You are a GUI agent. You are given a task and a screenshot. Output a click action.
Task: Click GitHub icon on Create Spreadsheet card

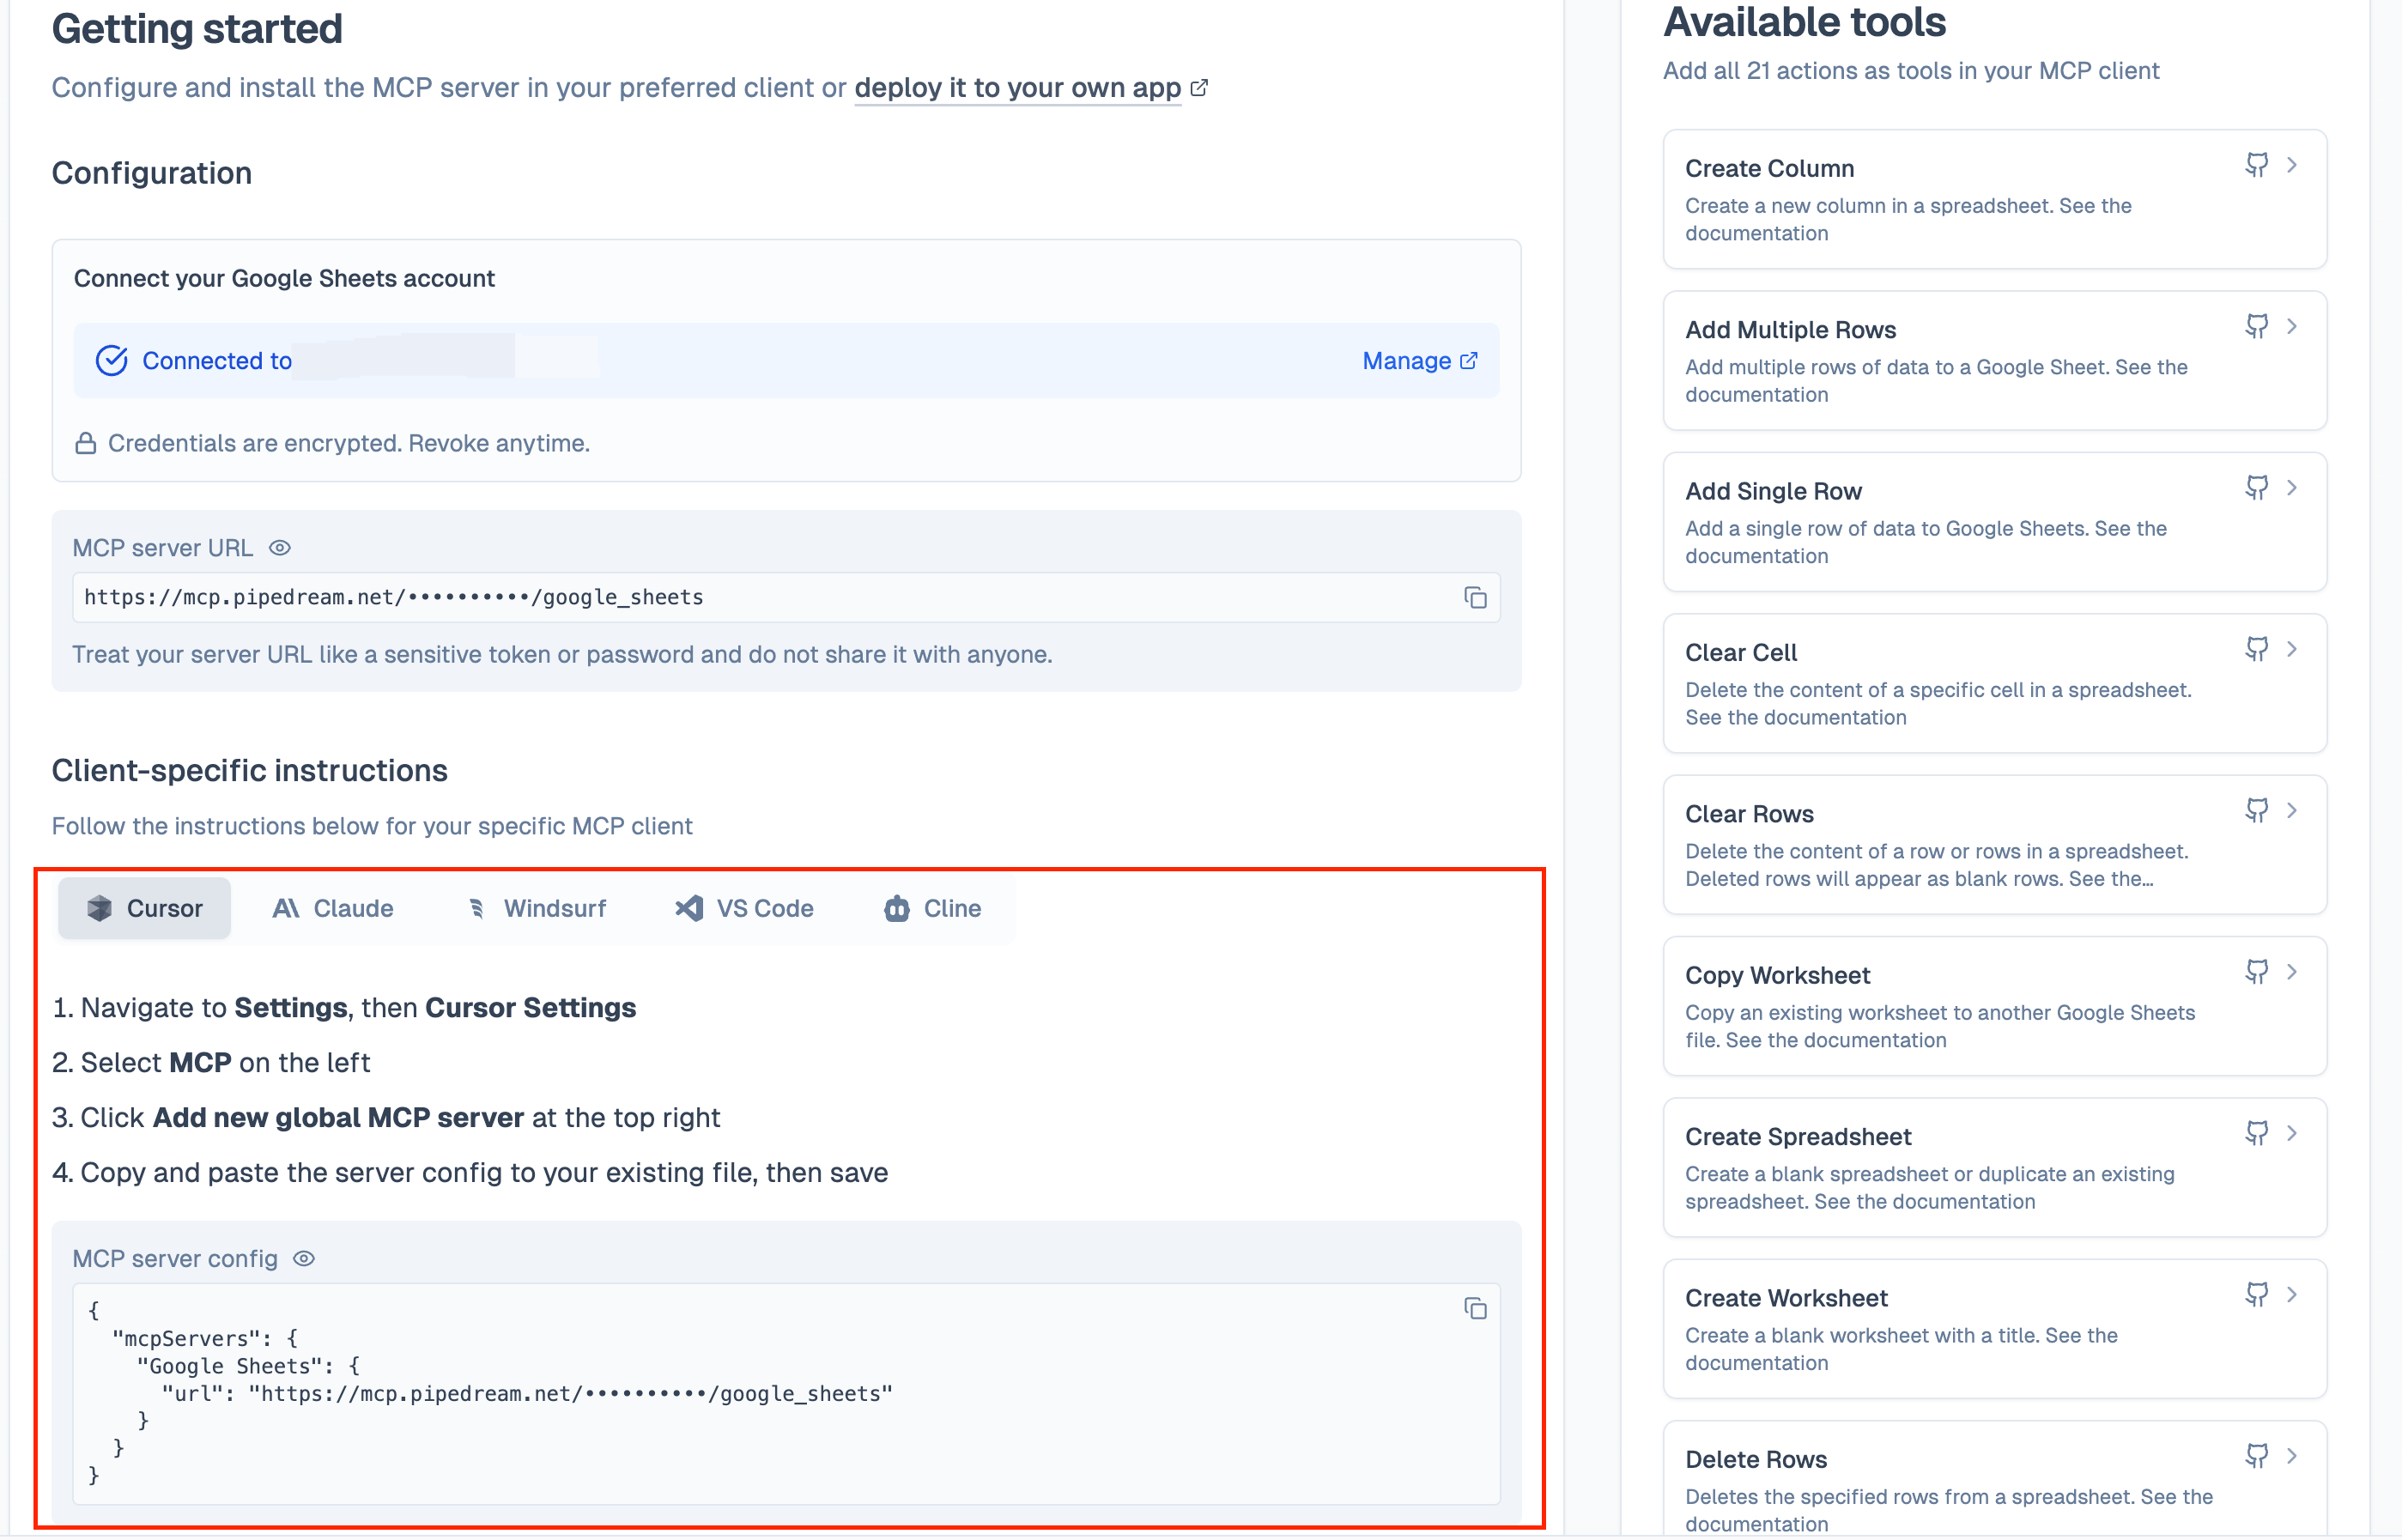[2256, 1133]
